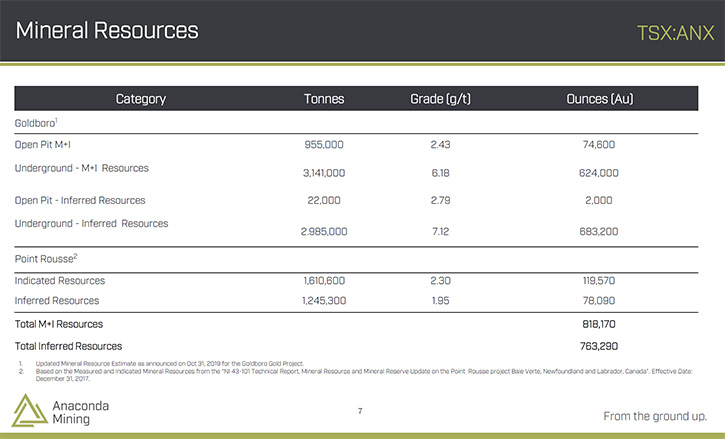Click the 2.43 grade value
This screenshot has width=725, height=439.
point(440,145)
